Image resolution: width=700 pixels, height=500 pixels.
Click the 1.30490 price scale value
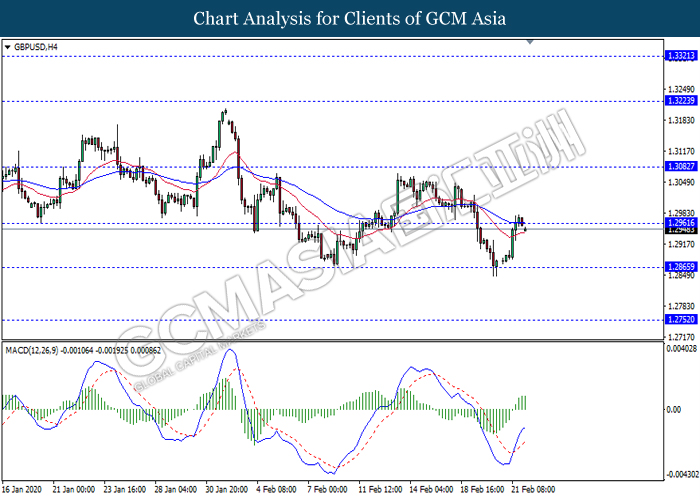681,182
